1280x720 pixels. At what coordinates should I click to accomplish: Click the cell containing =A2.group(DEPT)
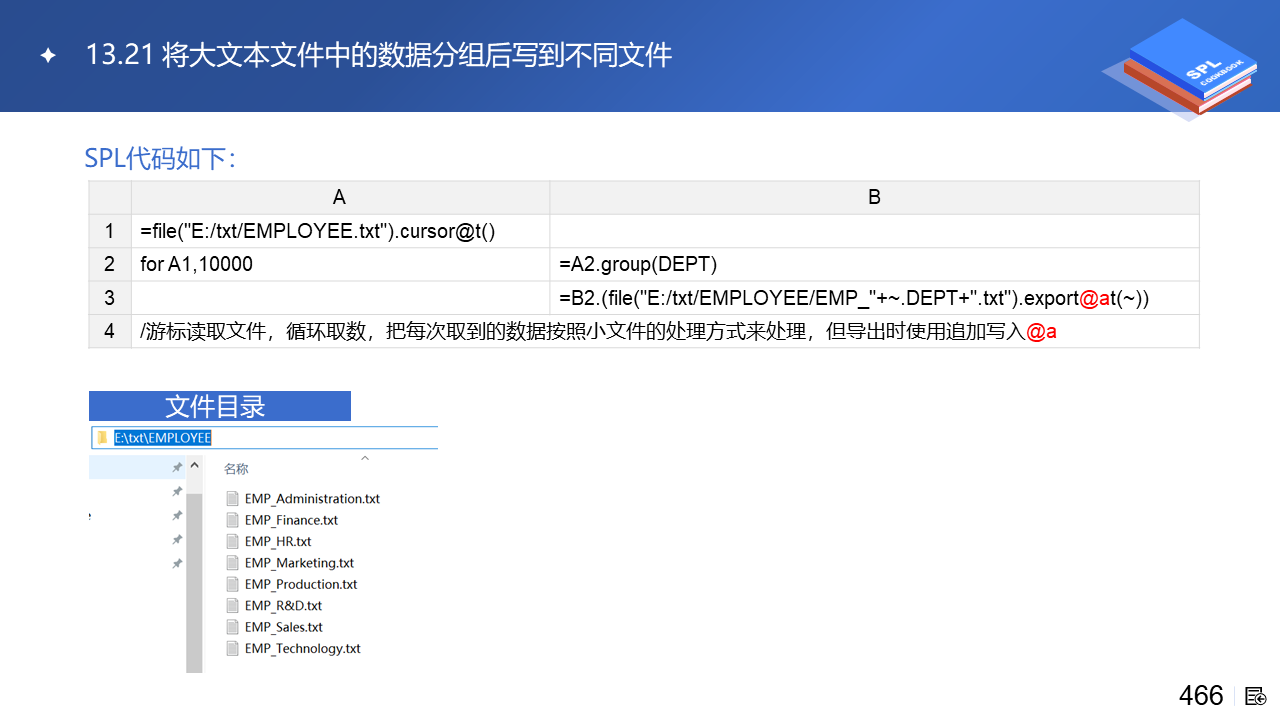coord(874,265)
